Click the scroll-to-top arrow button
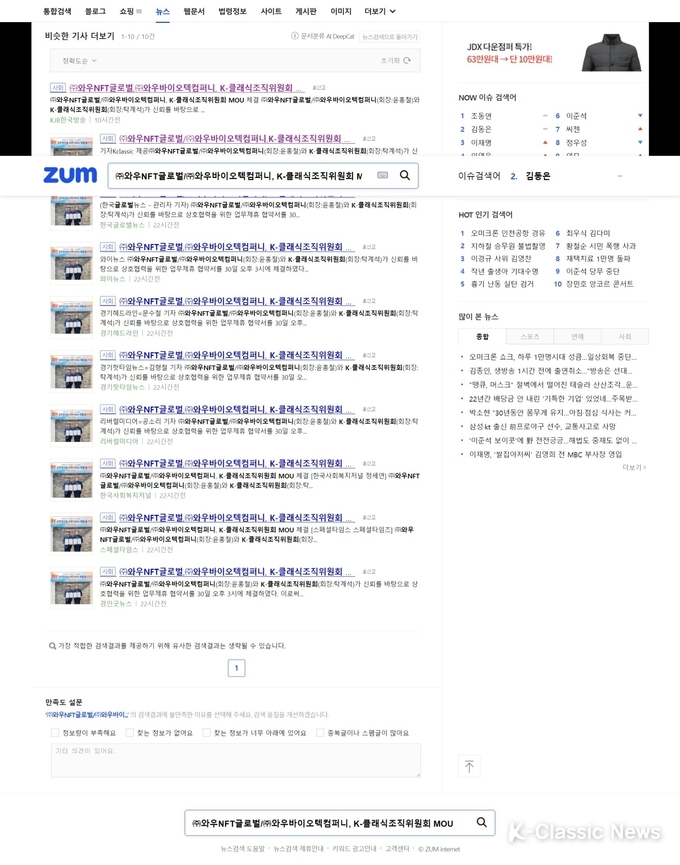 pyautogui.click(x=469, y=766)
